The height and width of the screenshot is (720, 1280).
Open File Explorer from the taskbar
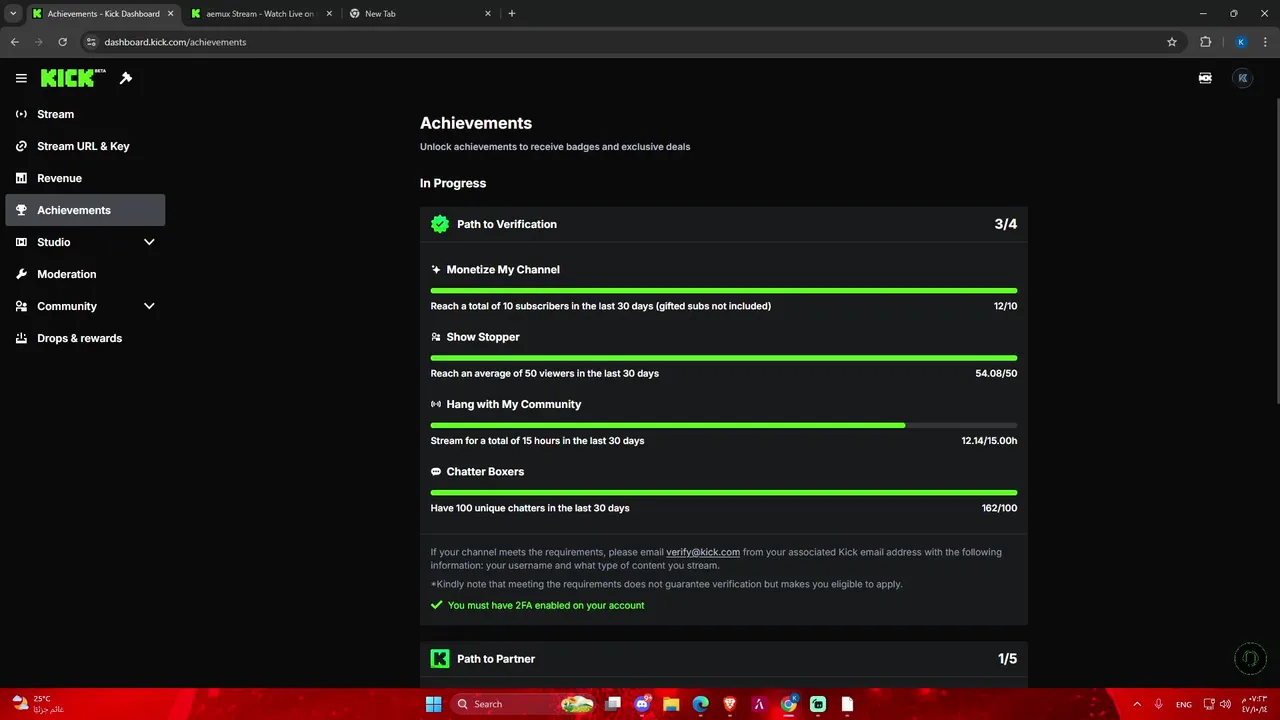tap(671, 704)
